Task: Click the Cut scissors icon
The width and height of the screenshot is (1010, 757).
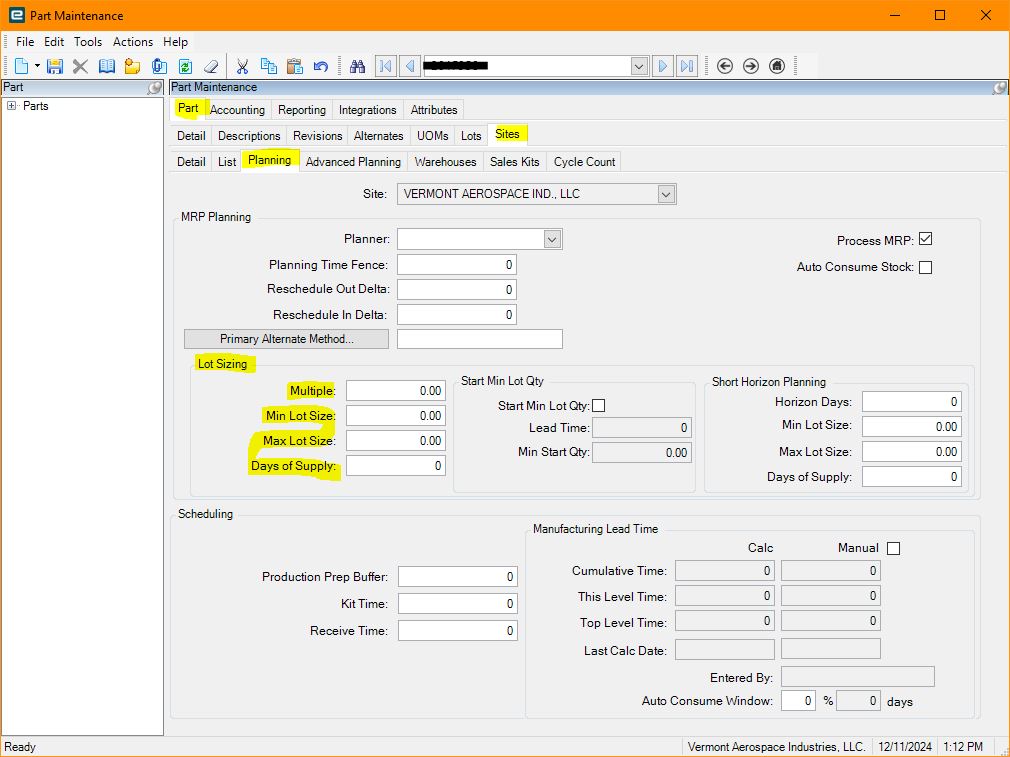Action: click(242, 66)
